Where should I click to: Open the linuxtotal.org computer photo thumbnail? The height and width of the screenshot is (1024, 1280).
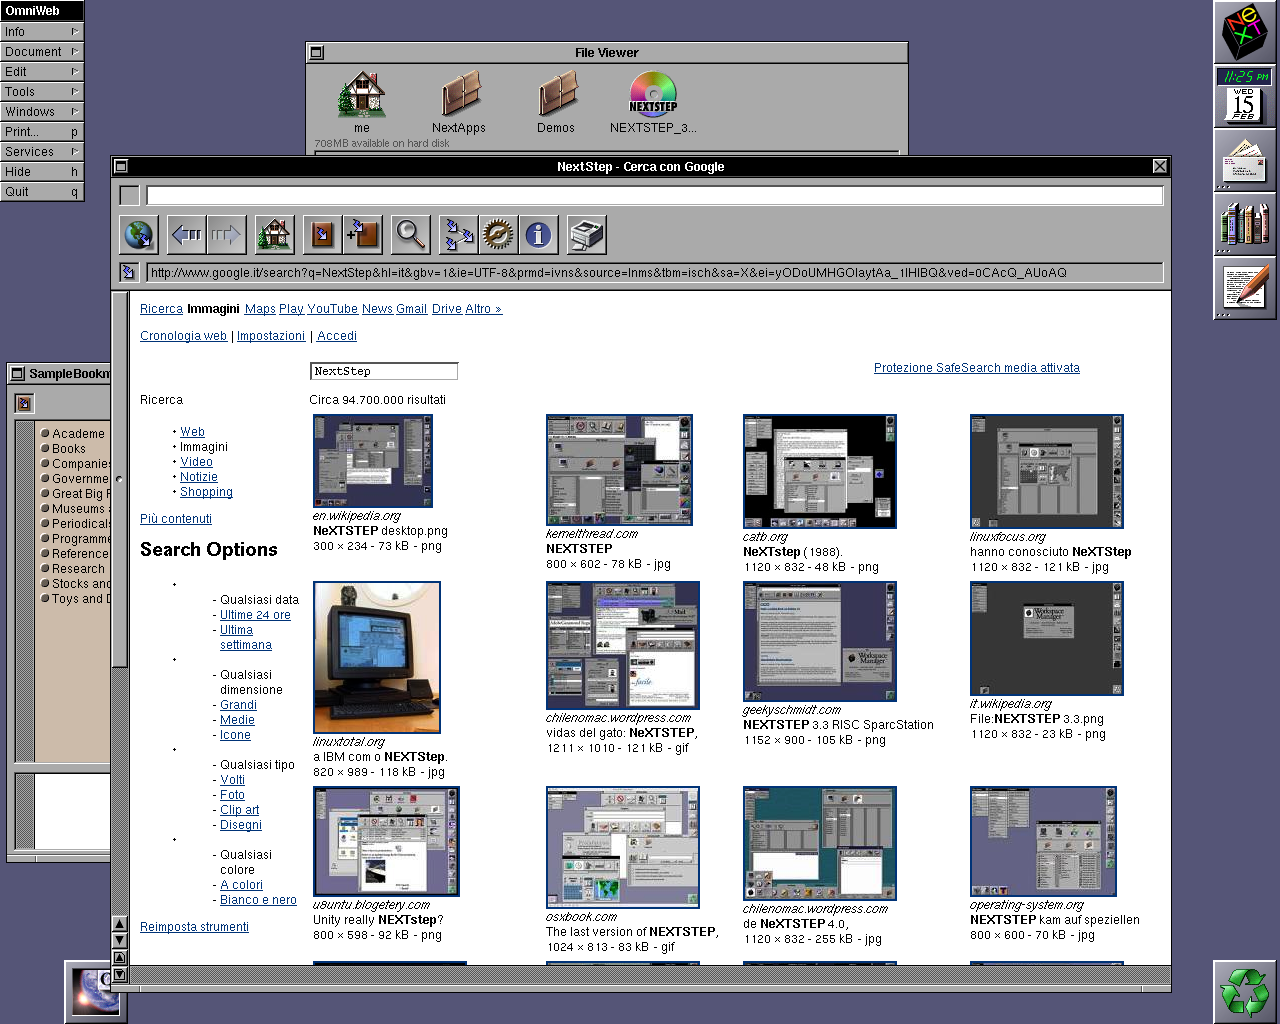pos(377,657)
